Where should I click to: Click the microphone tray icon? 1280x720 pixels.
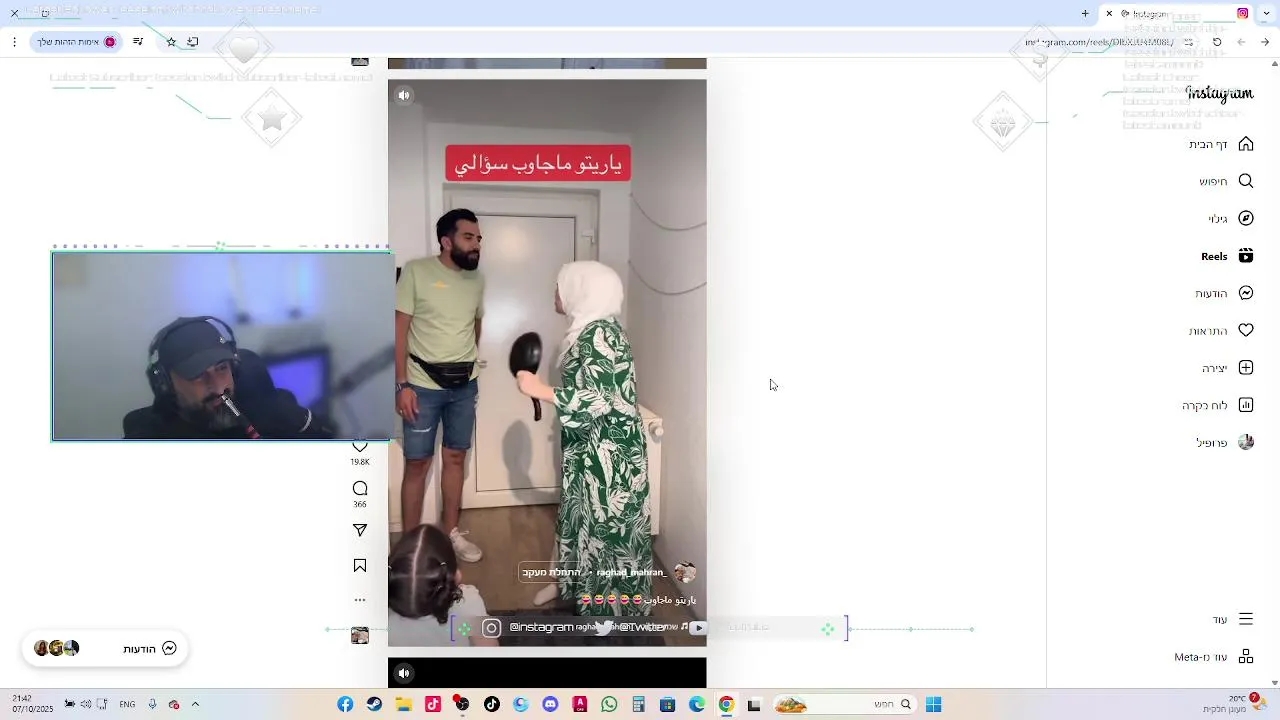[x=152, y=704]
